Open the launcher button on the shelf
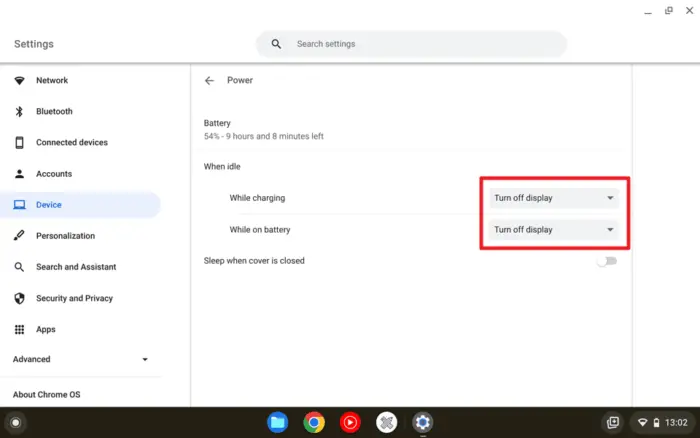The height and width of the screenshot is (438, 700). pos(16,422)
